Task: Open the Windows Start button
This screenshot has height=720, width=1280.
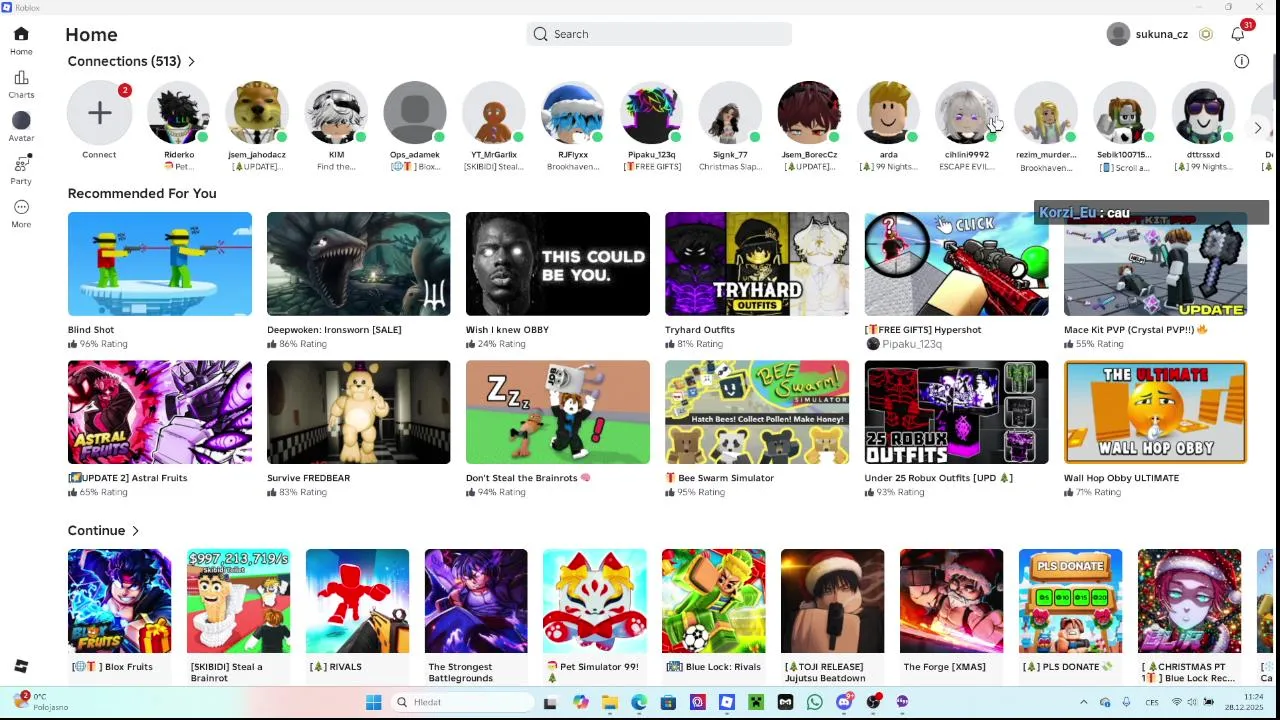Action: coord(374,702)
